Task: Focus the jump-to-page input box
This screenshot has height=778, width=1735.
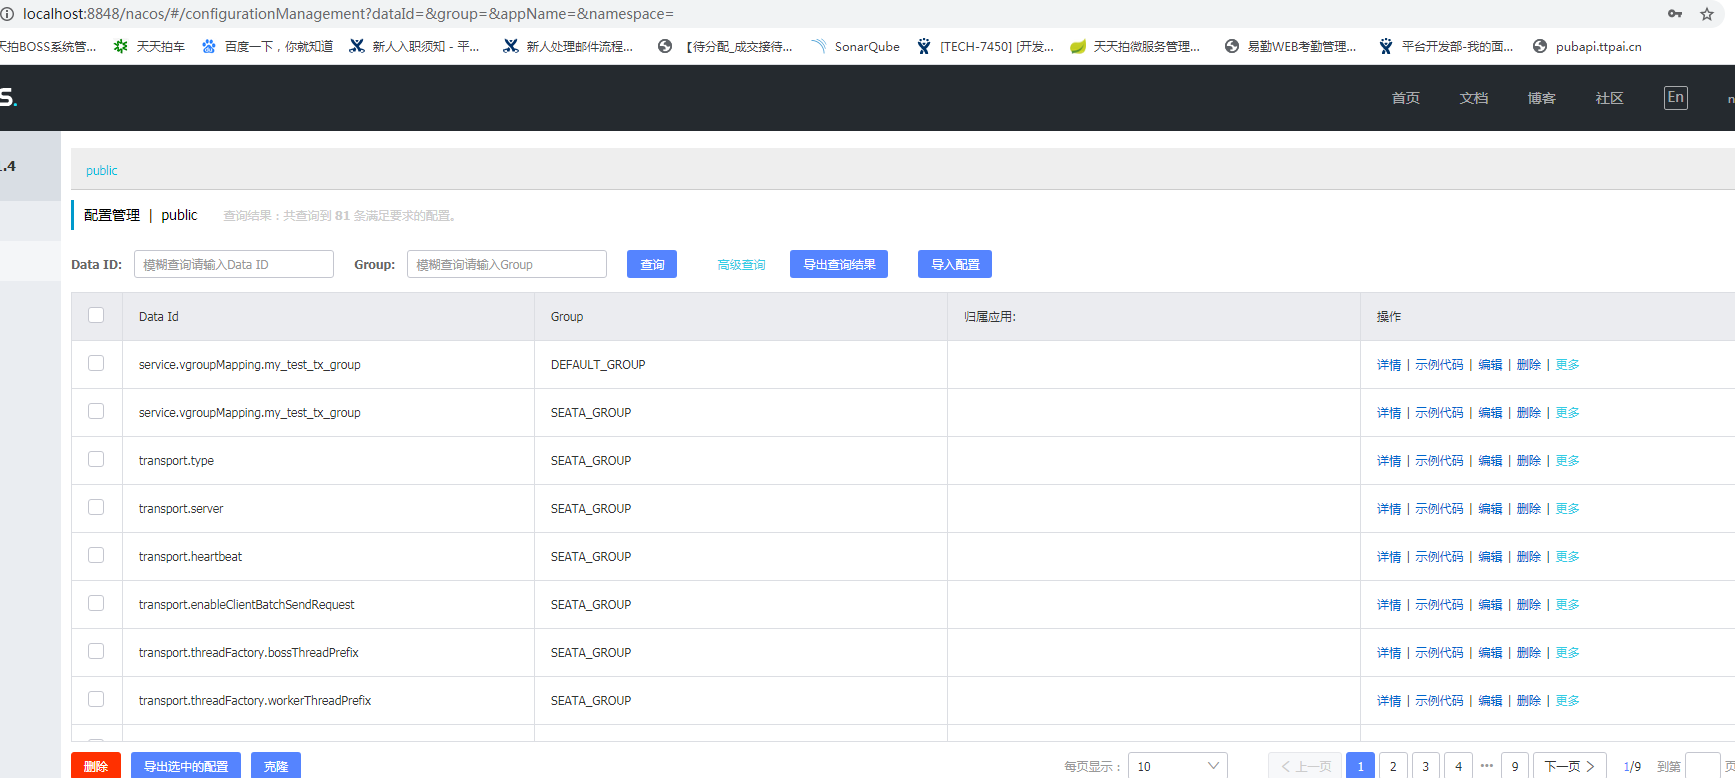Action: [1702, 766]
